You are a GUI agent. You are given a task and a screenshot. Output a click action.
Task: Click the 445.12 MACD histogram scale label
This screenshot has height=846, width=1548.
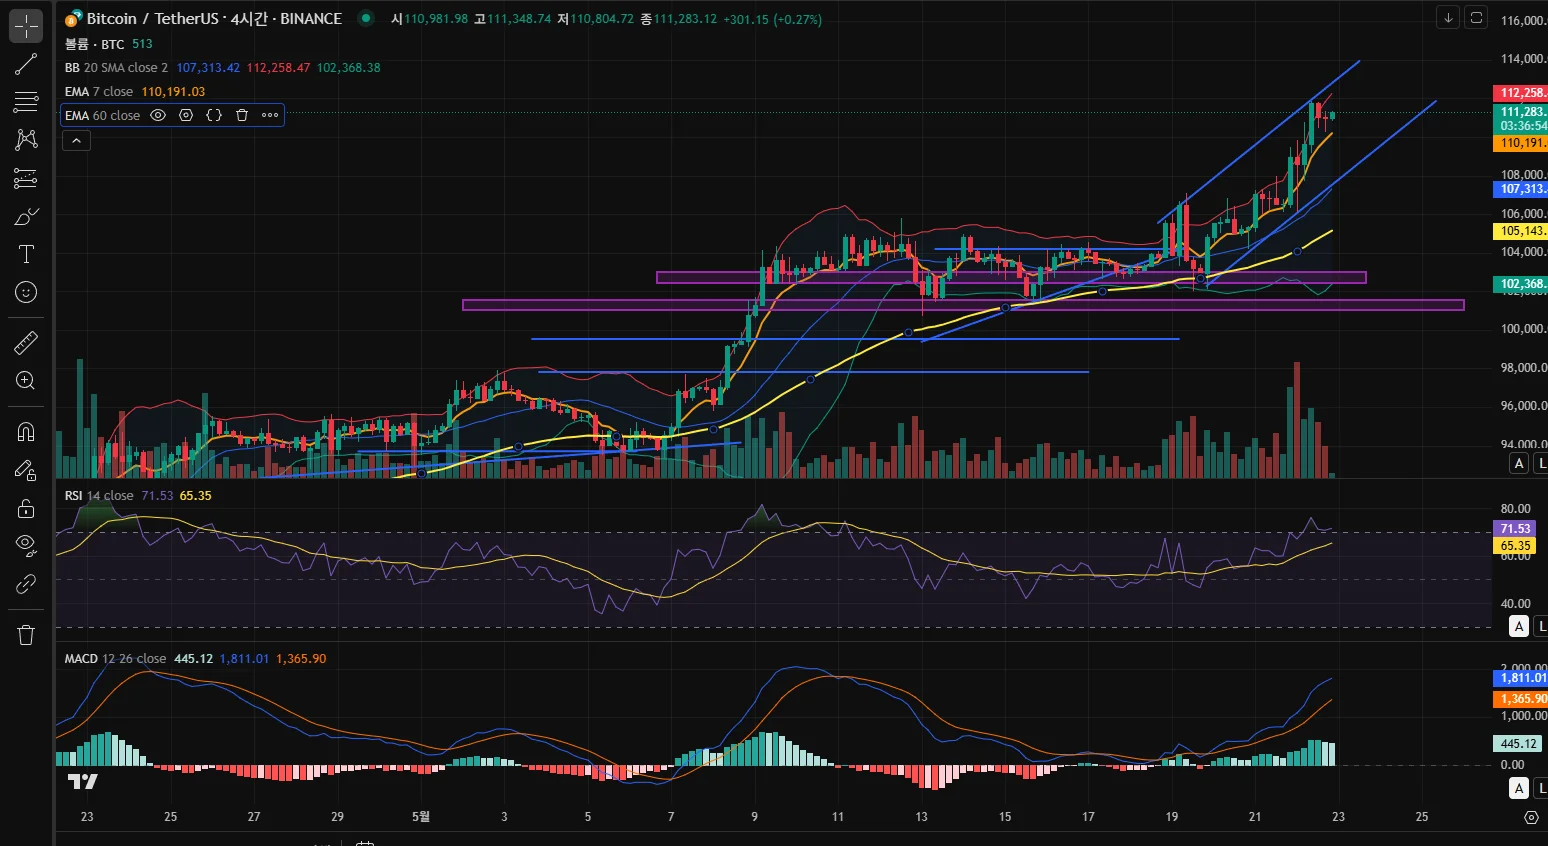click(x=1518, y=744)
